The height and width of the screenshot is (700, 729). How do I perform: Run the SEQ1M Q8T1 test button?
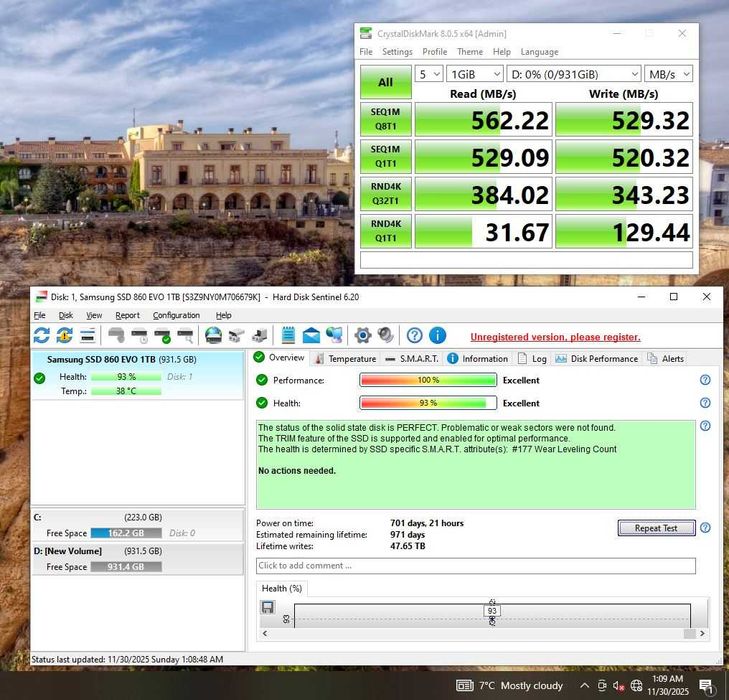pos(385,119)
